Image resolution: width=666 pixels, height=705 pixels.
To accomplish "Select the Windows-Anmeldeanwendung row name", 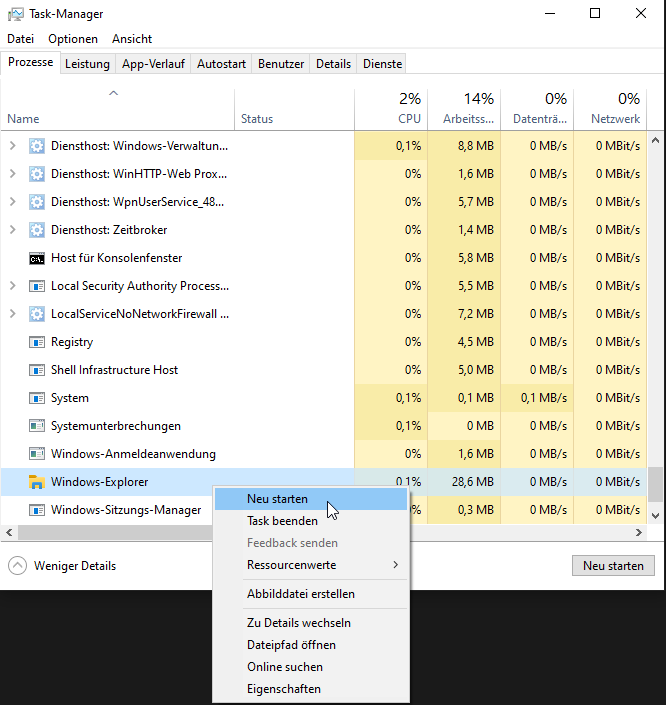I will pos(134,454).
